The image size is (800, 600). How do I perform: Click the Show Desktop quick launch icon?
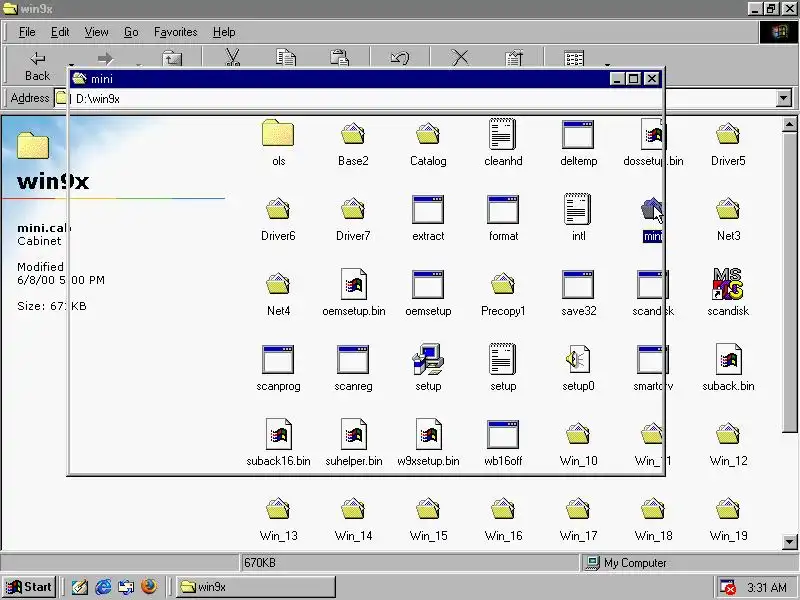tap(80, 587)
